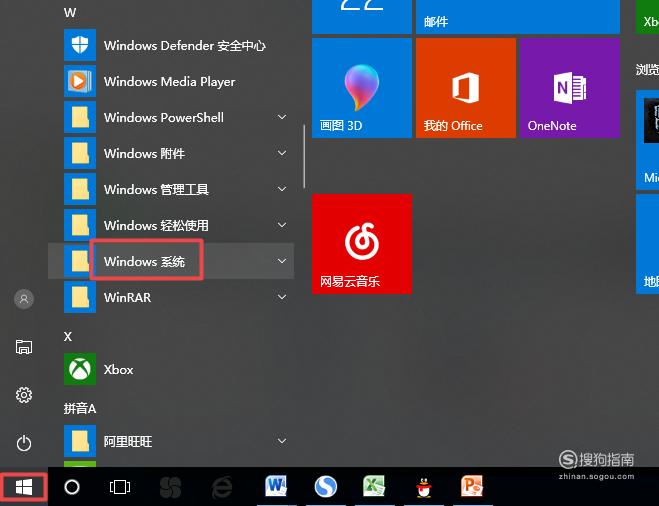Launch Windows Media Player icon
Image resolution: width=659 pixels, height=506 pixels.
point(80,81)
